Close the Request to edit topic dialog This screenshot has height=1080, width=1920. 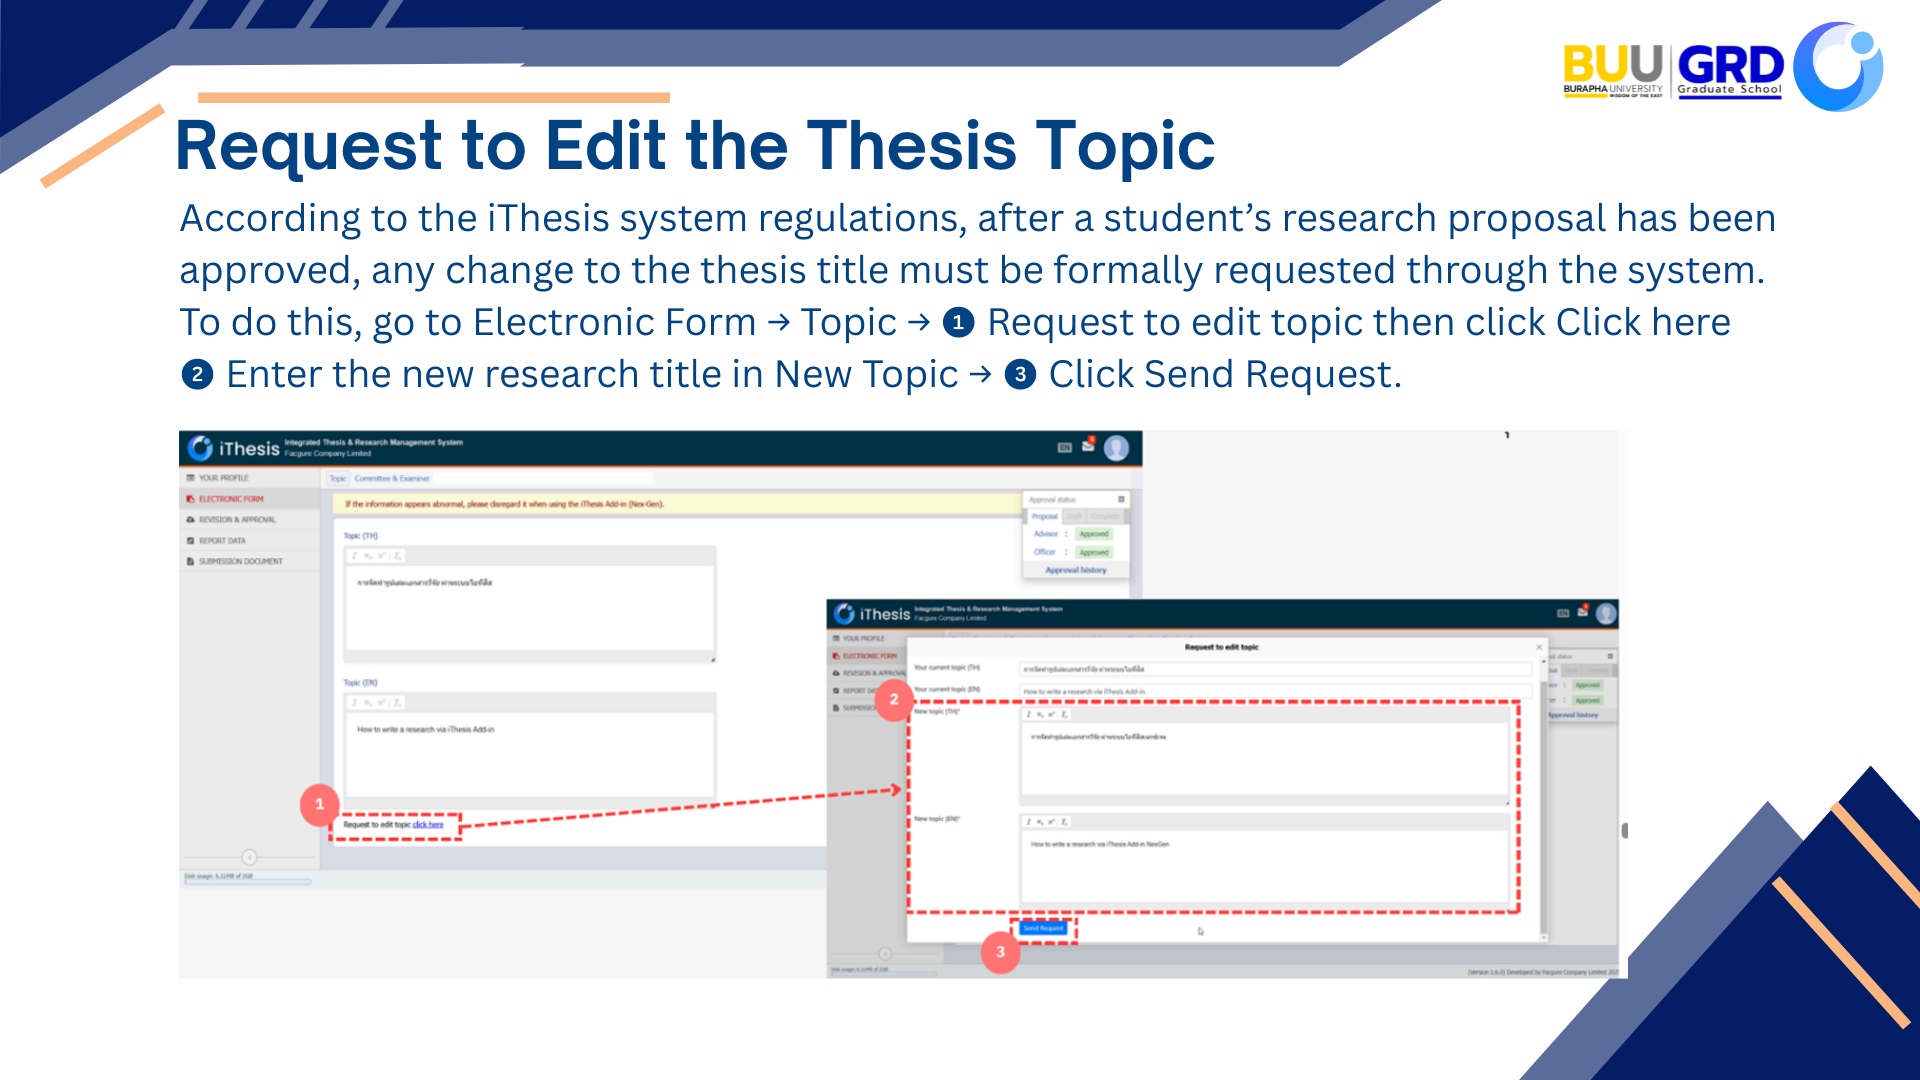1539,647
